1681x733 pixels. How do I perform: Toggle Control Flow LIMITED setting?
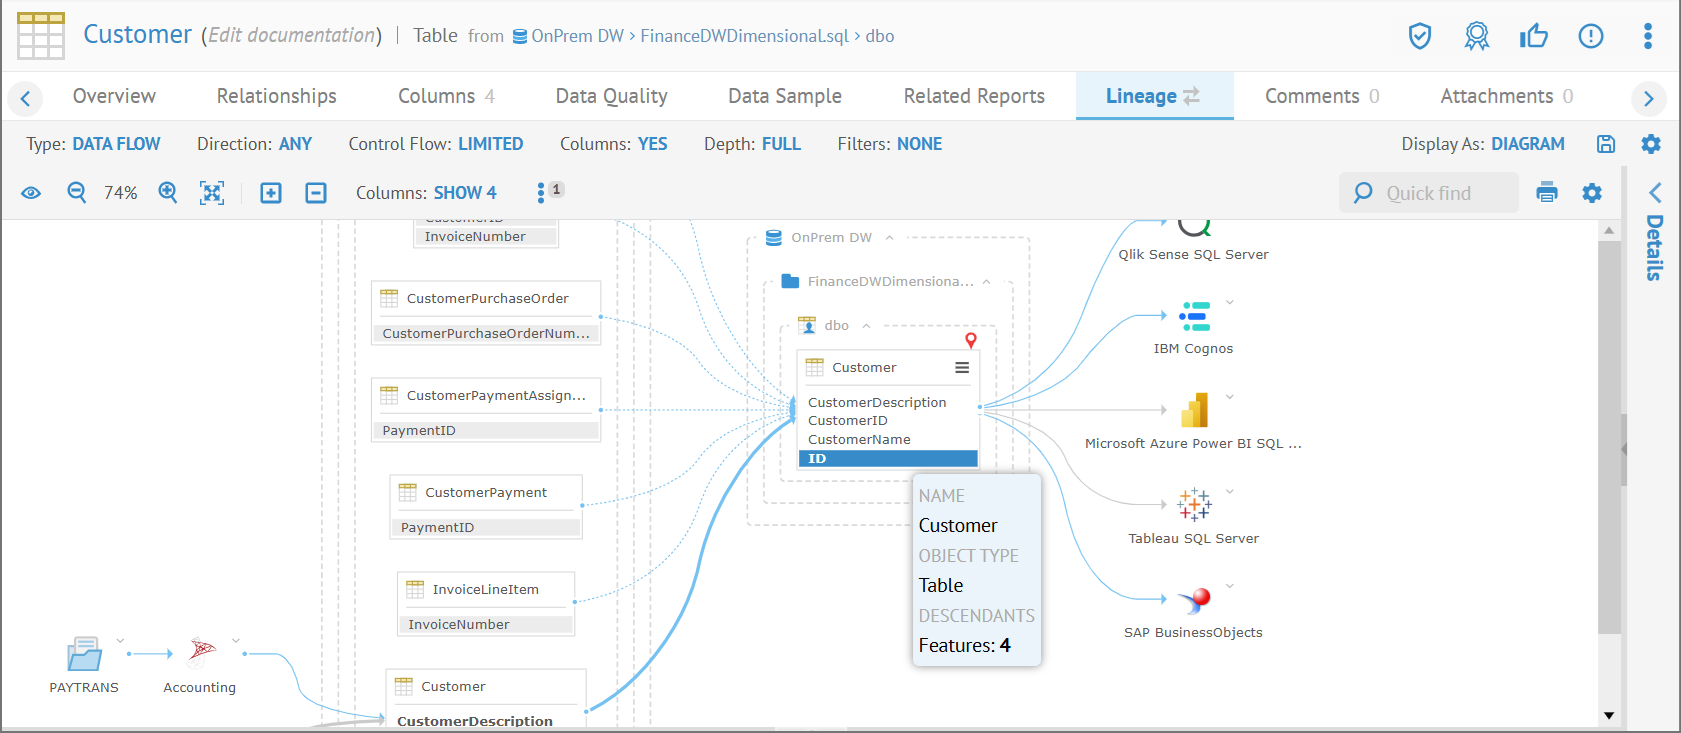(490, 144)
